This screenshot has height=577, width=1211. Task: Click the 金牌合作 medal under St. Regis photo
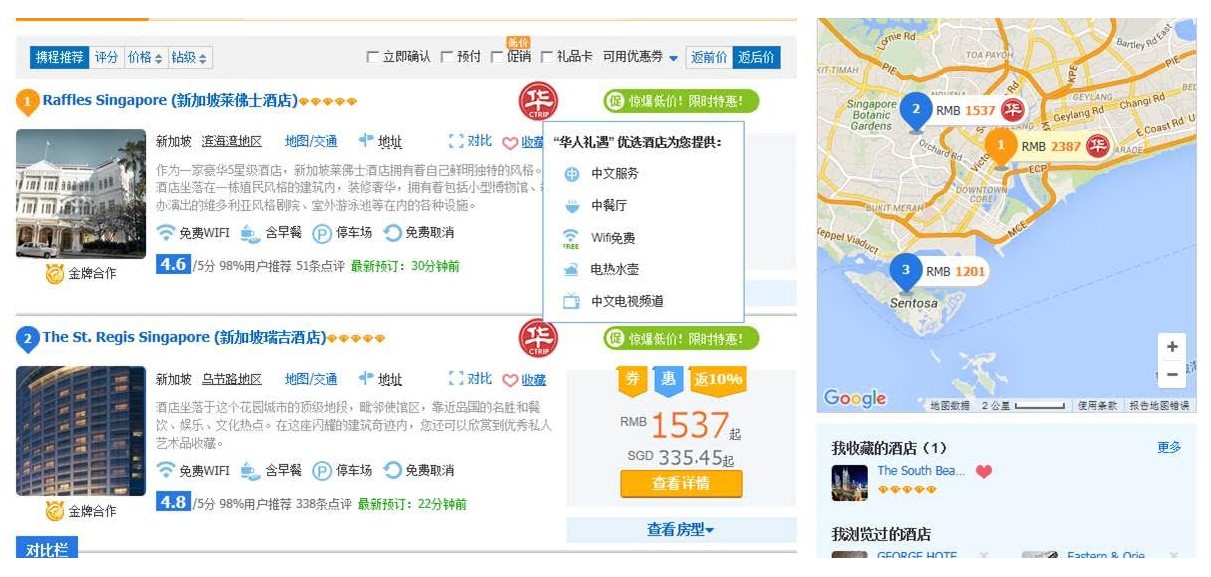(x=55, y=511)
